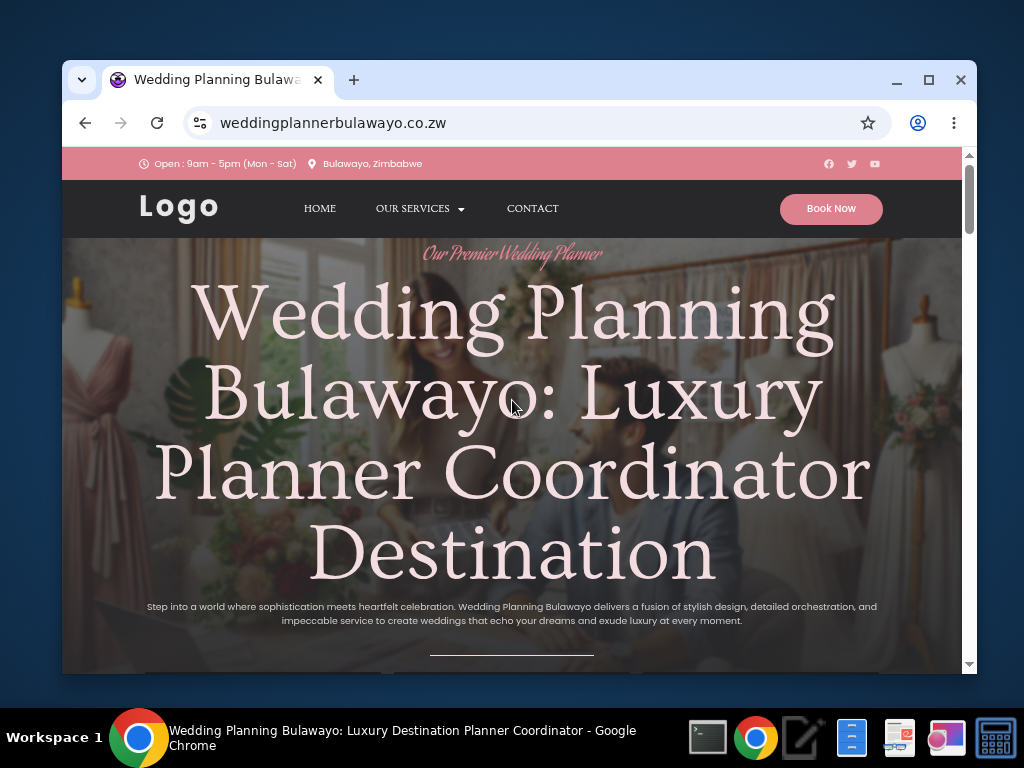Click the large Chrome icon next to Workspace 1
This screenshot has height=768, width=1024.
click(x=138, y=738)
